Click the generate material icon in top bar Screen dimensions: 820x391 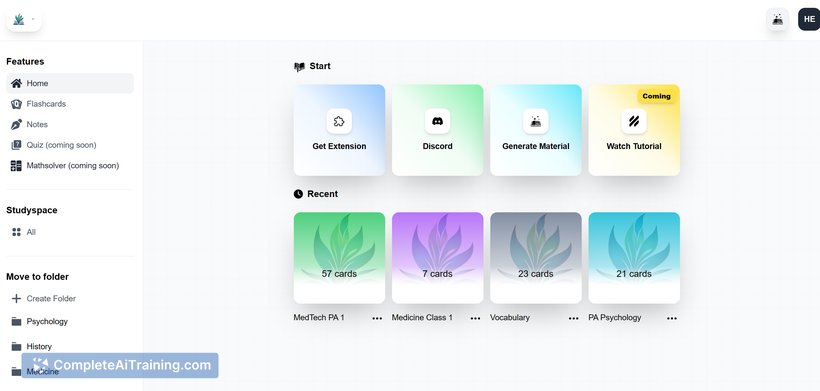pos(778,19)
